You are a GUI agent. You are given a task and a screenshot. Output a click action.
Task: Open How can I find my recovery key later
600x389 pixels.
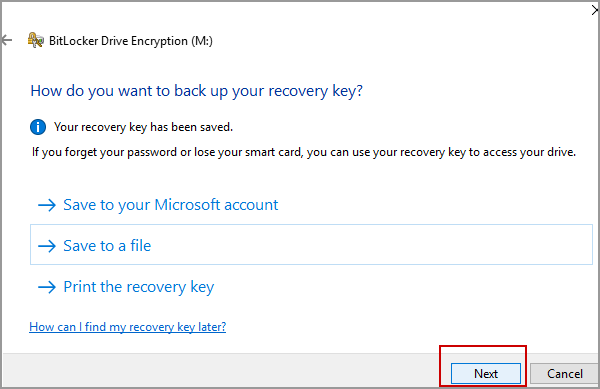click(x=127, y=327)
